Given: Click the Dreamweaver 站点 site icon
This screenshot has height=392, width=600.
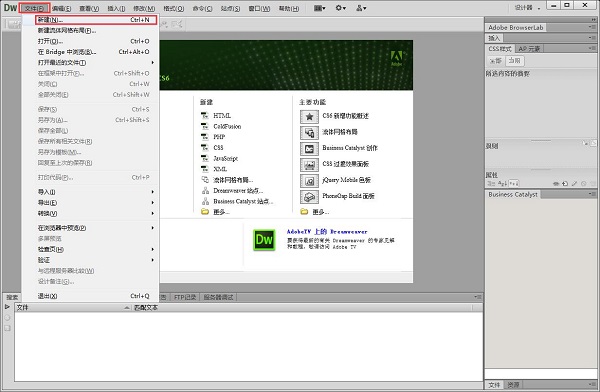Looking at the screenshot, I should (x=205, y=190).
